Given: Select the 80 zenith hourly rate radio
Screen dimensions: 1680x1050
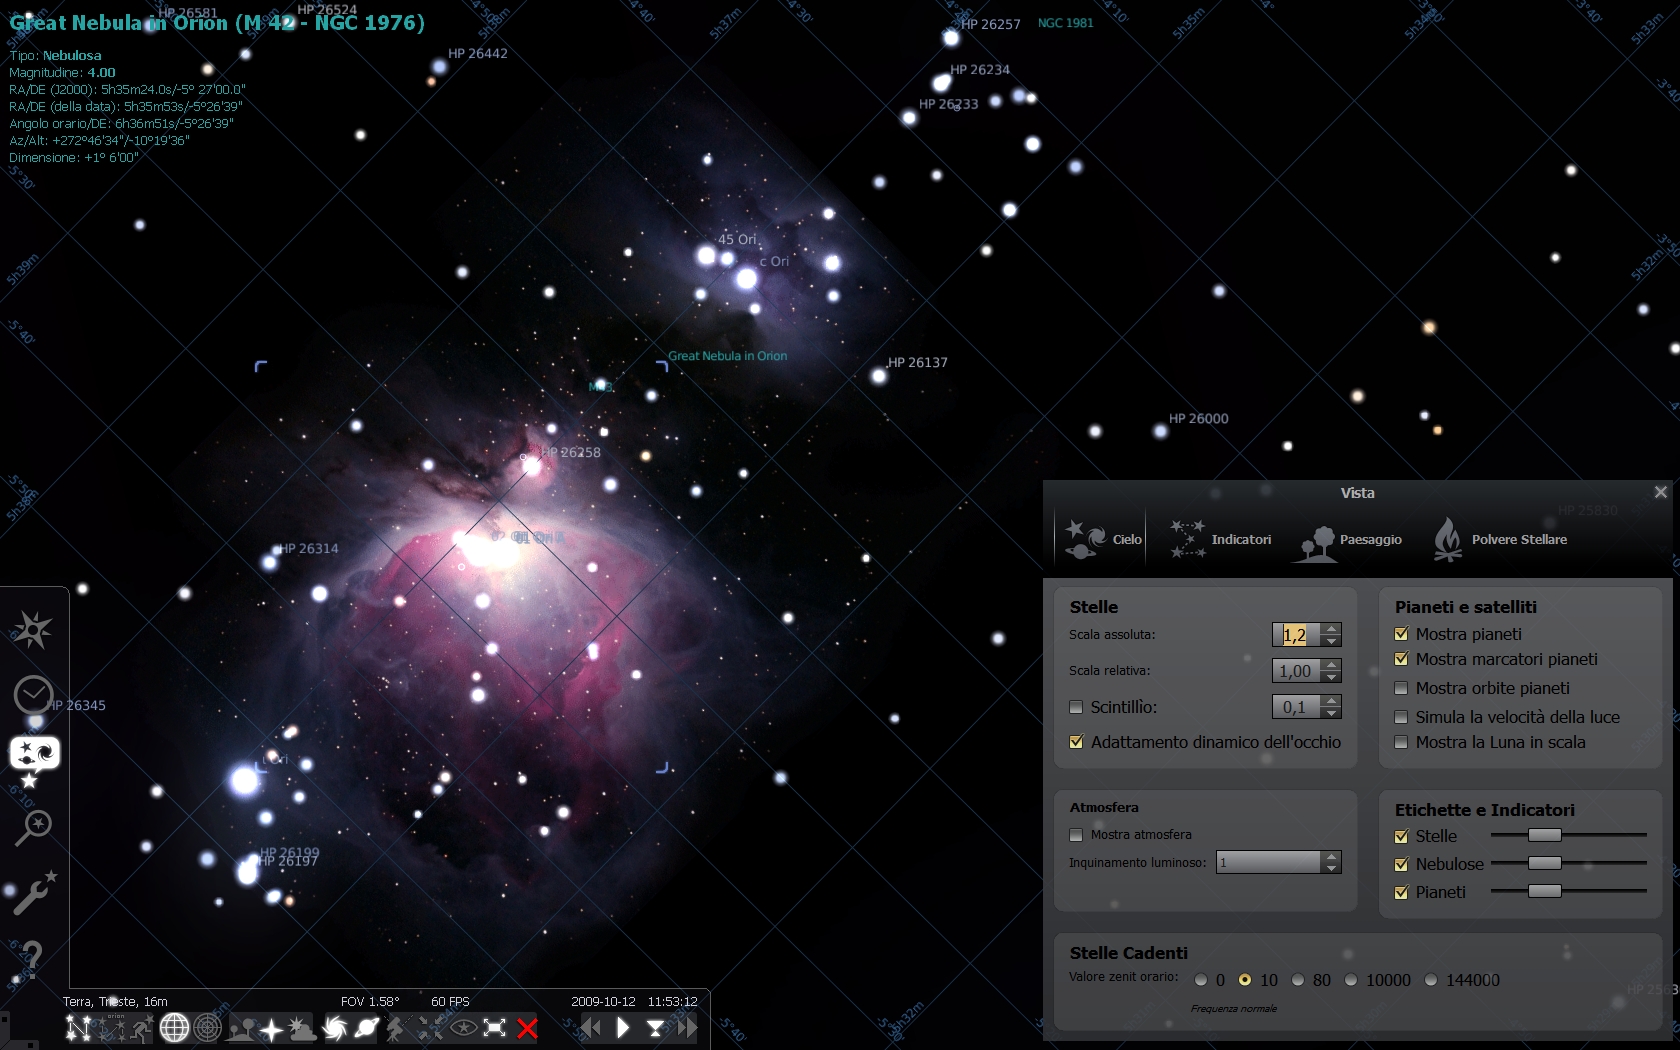Looking at the screenshot, I should tap(1298, 980).
